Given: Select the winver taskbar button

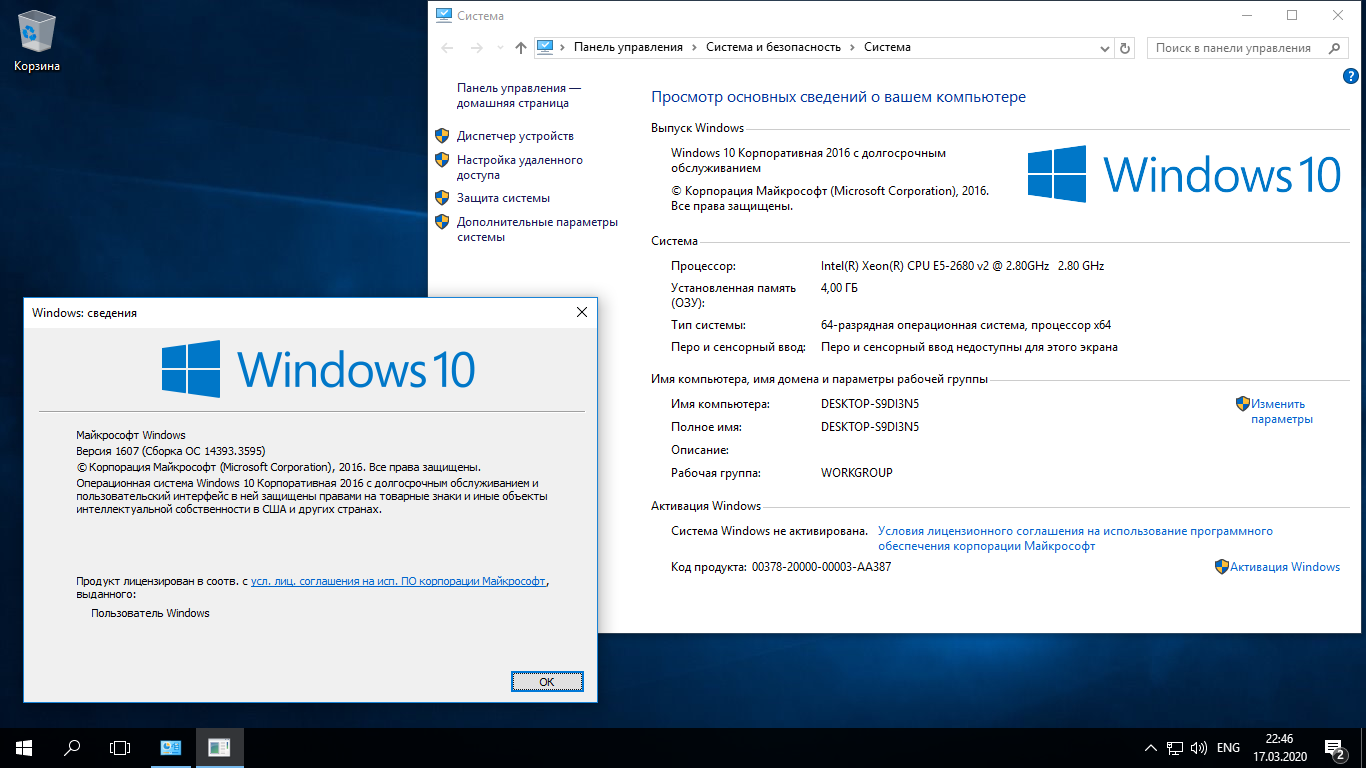Looking at the screenshot, I should tap(219, 747).
